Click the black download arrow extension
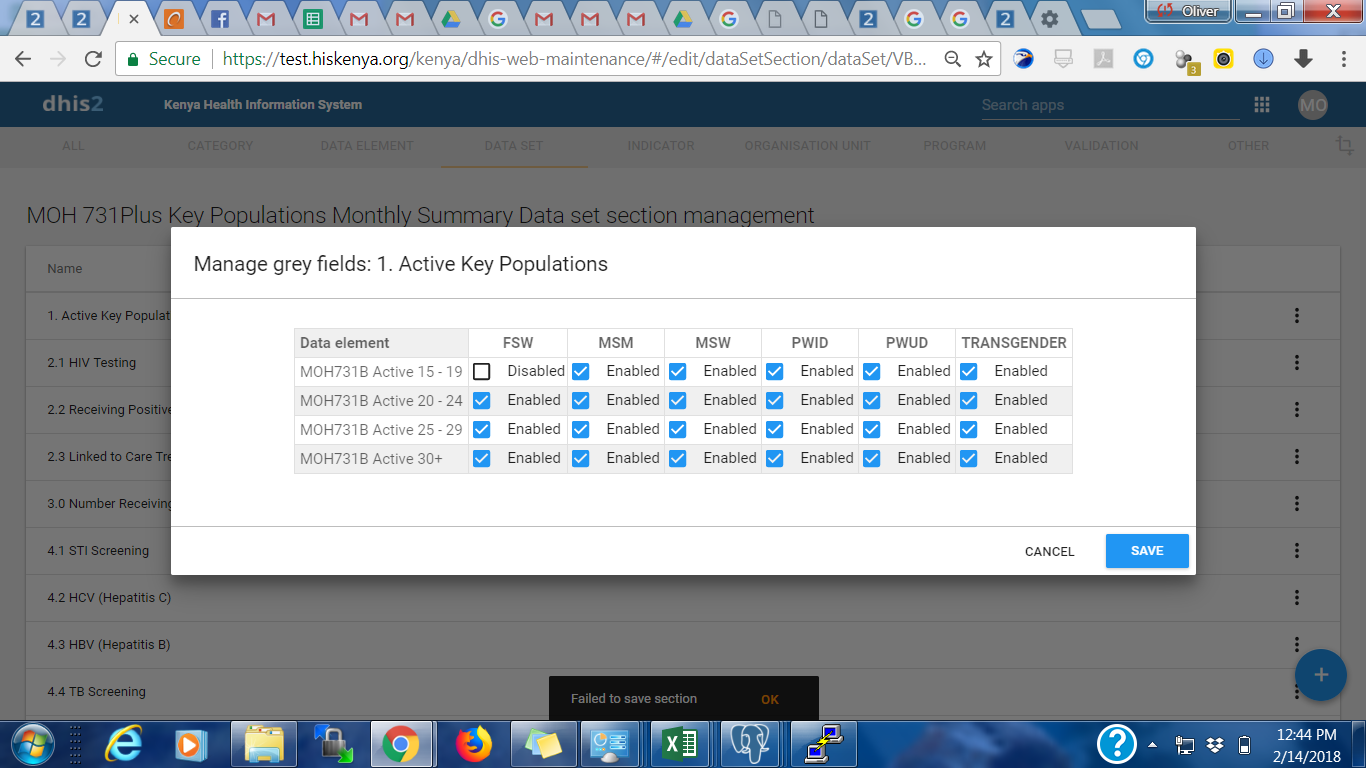 pyautogui.click(x=1303, y=59)
